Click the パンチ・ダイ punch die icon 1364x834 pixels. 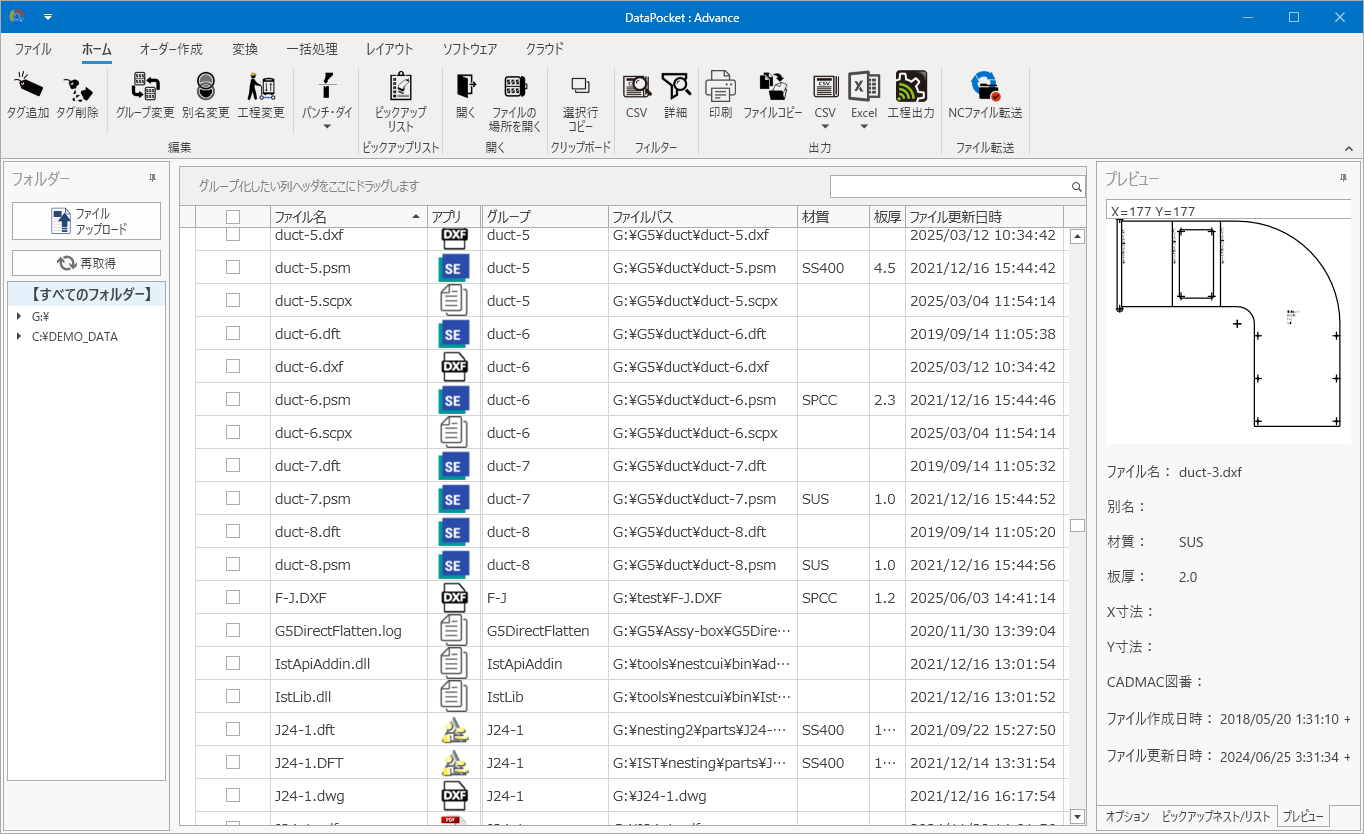327,87
